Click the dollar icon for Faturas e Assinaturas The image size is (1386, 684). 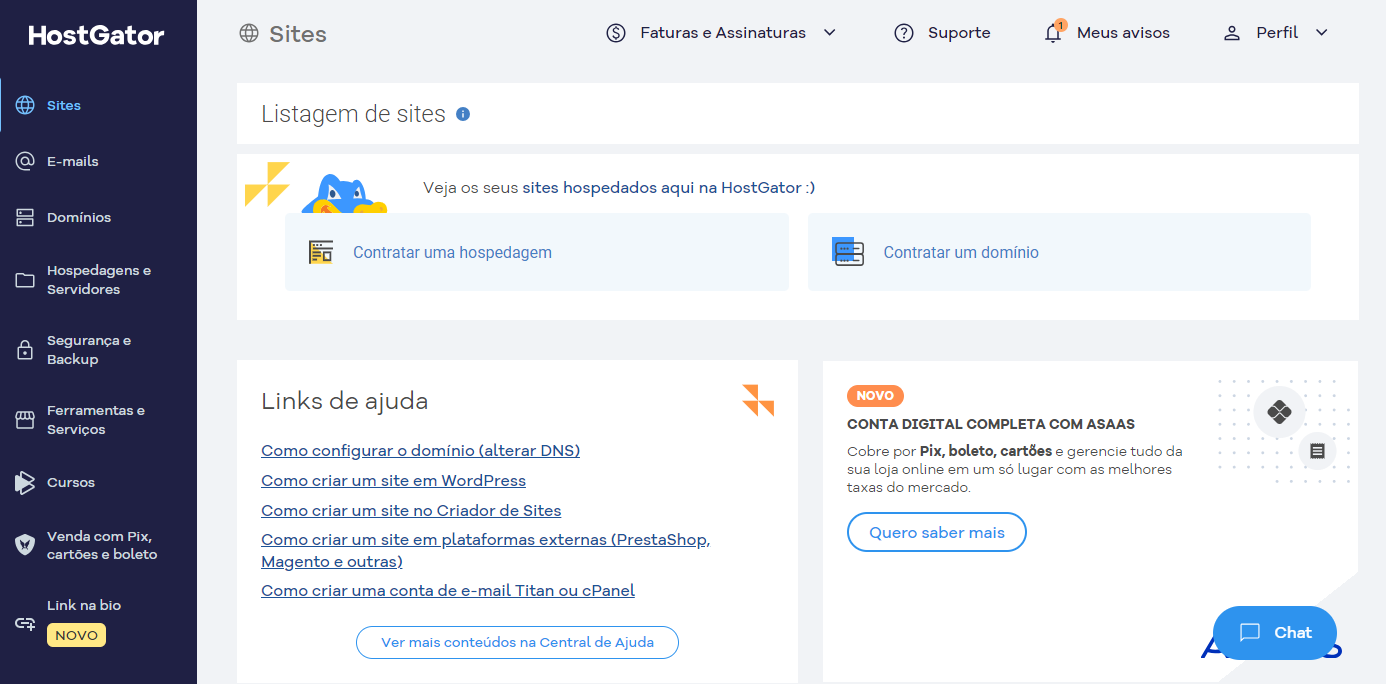[x=616, y=33]
